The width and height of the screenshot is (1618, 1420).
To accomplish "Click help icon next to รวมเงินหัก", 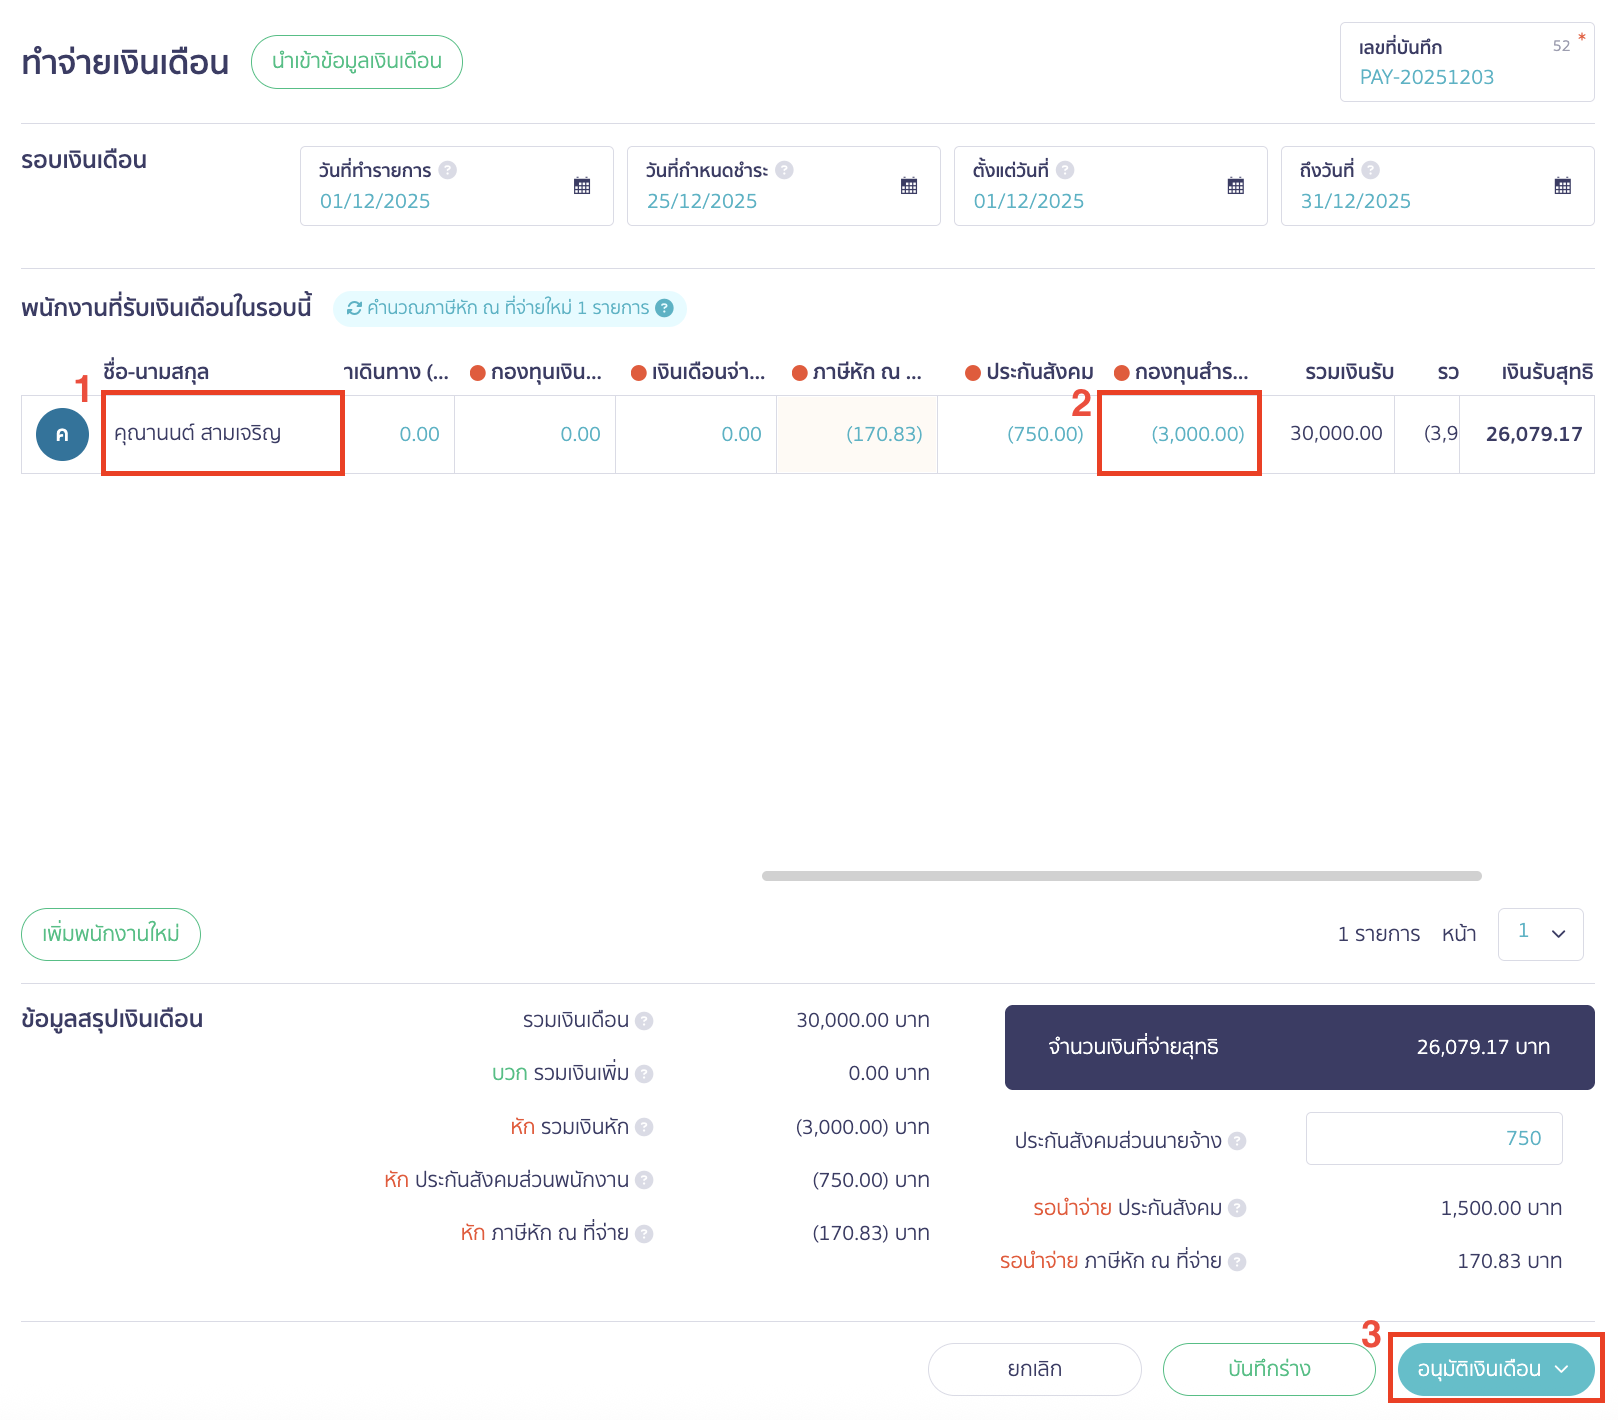I will click(x=645, y=1127).
